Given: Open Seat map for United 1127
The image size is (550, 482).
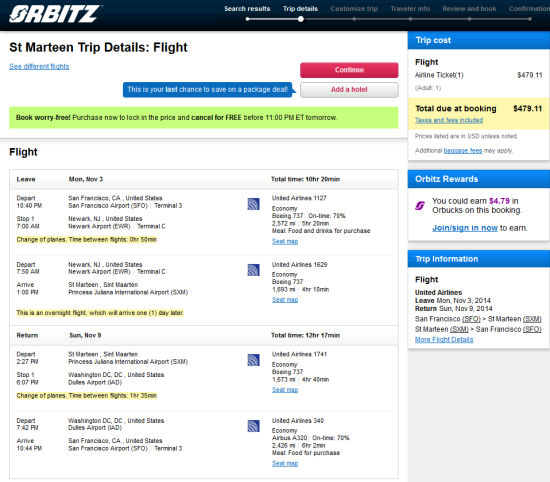Looking at the screenshot, I should tap(285, 241).
